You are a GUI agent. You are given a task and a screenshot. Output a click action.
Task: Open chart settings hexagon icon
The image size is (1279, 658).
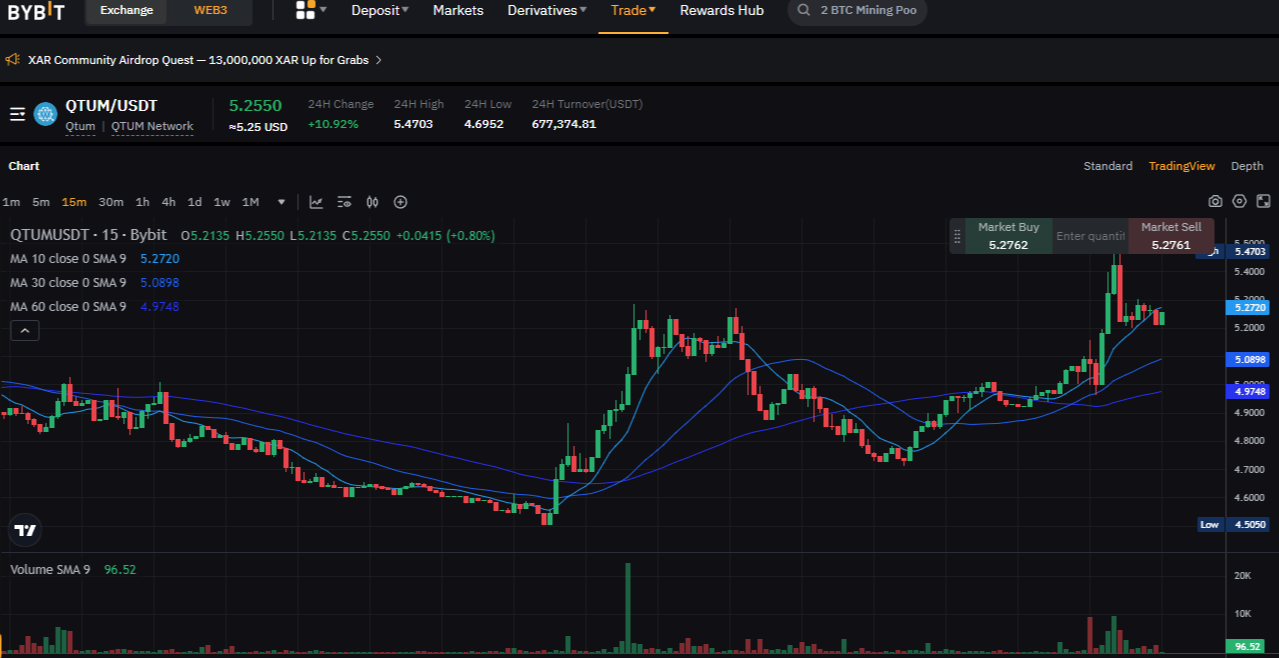pos(1239,201)
